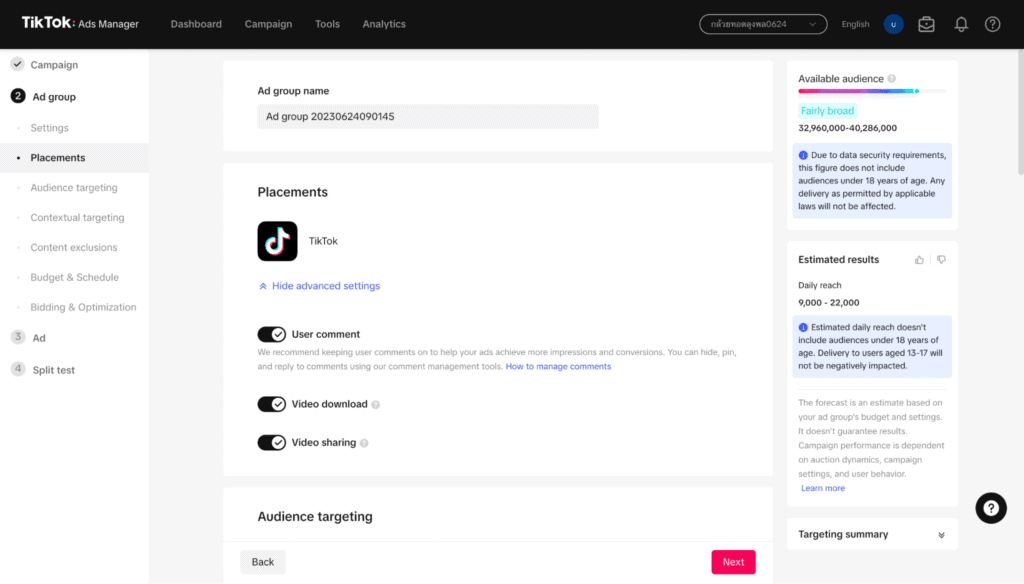The image size is (1024, 584).
Task: Open the Learn more link
Action: [823, 488]
